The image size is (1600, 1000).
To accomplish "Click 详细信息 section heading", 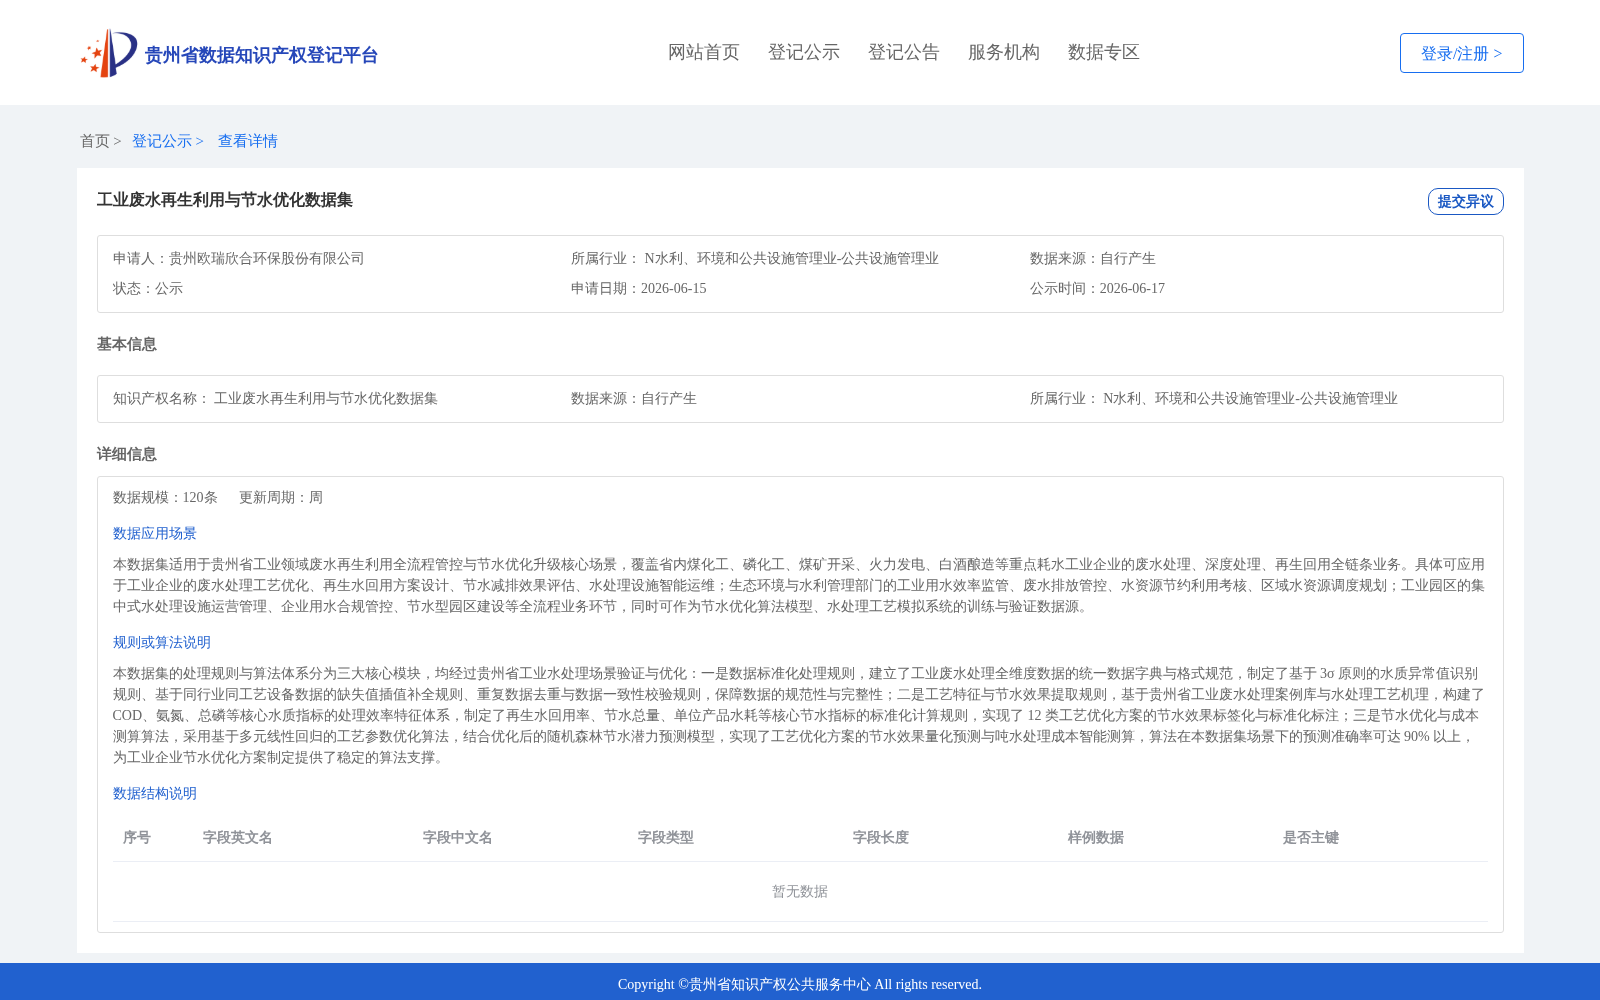I will (127, 454).
